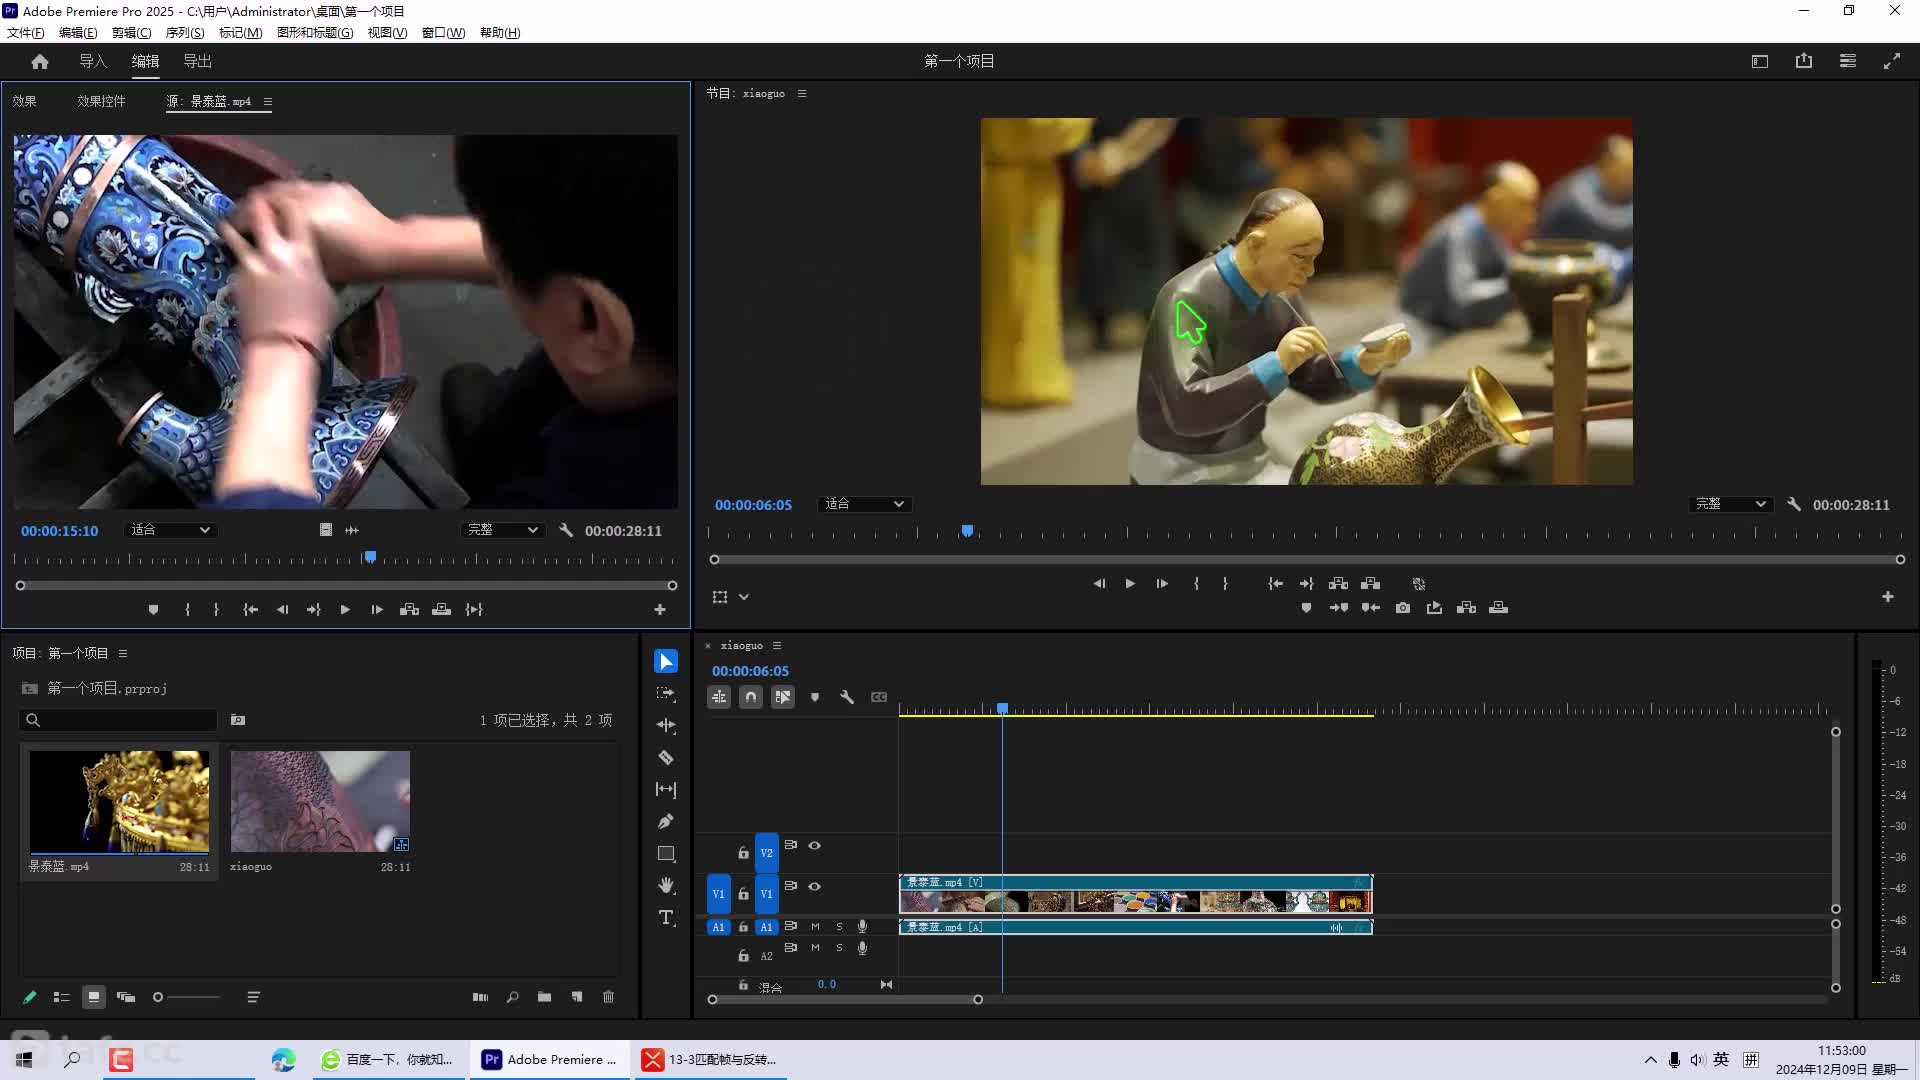
Task: Play the Program monitor sequence
Action: pyautogui.click(x=1130, y=584)
